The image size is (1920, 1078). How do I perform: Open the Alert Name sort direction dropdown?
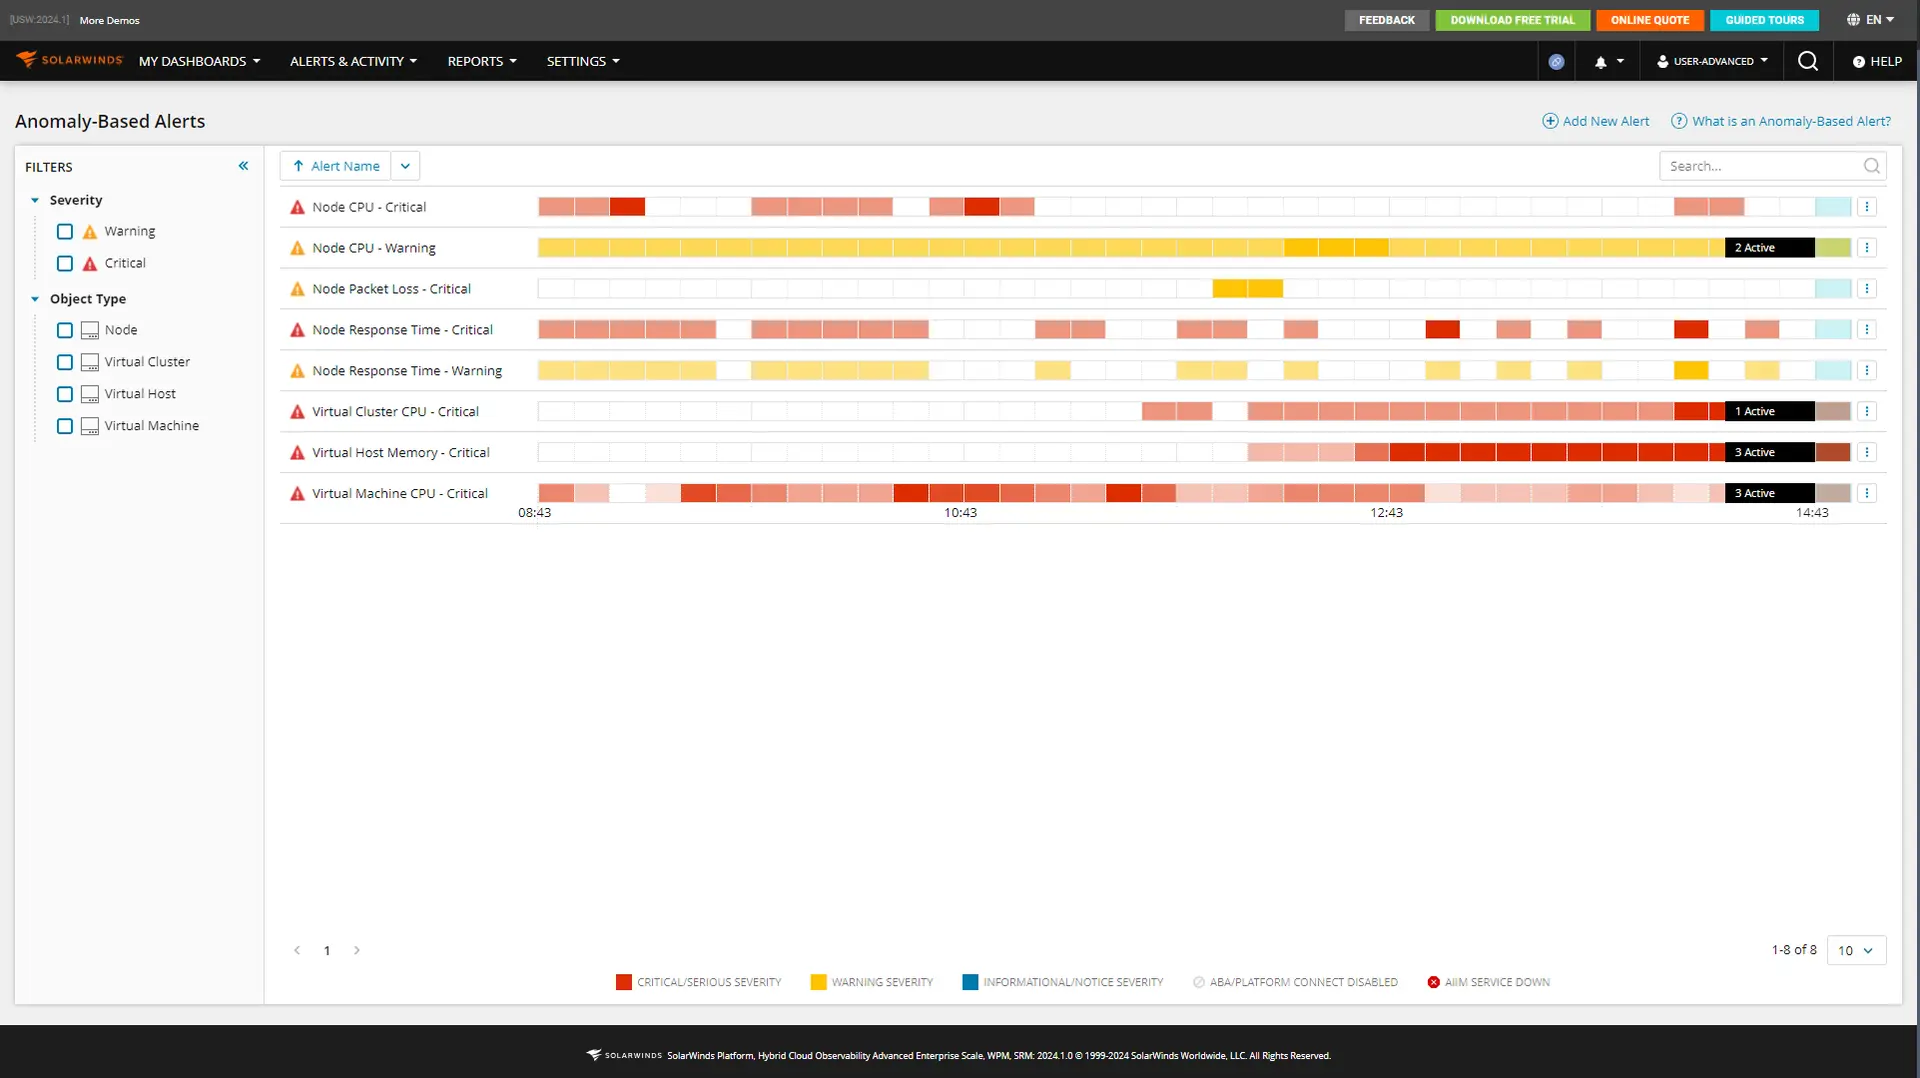[x=405, y=165]
